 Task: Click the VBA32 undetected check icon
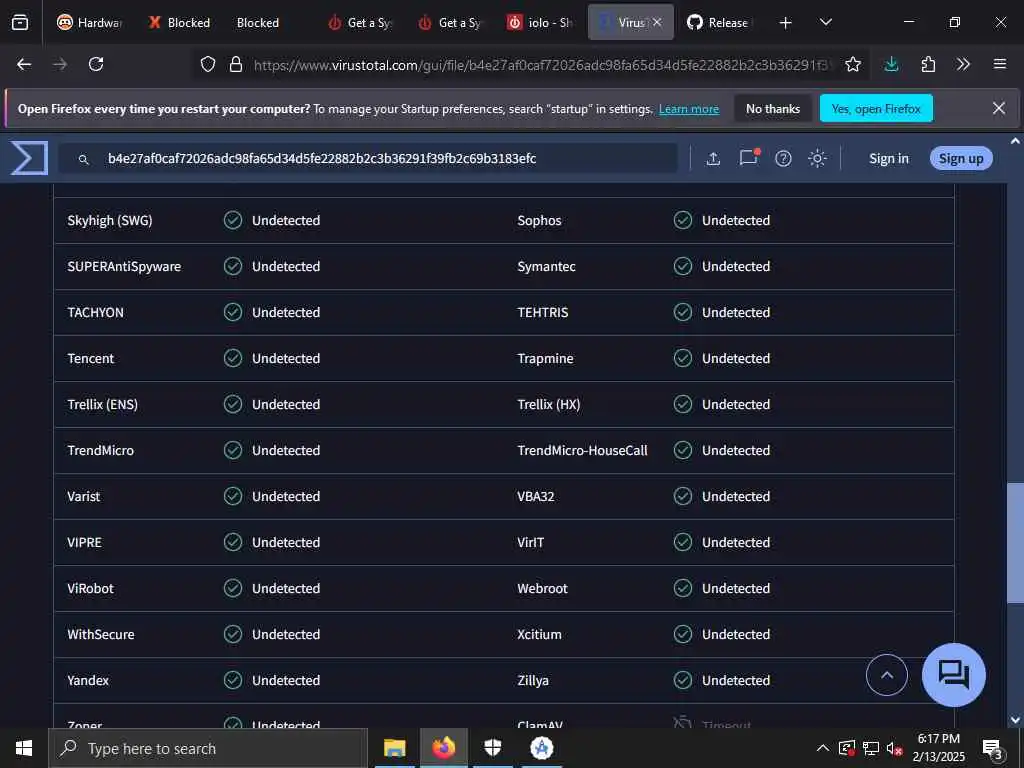click(x=682, y=496)
